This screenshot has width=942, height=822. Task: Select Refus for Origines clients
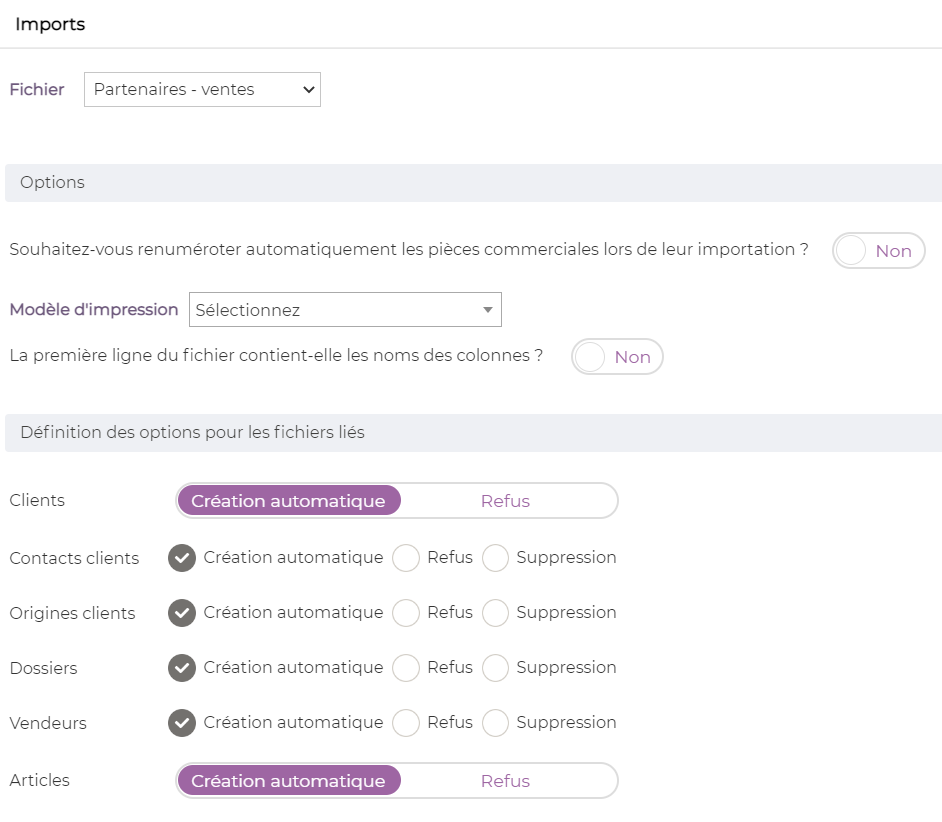[x=406, y=613]
